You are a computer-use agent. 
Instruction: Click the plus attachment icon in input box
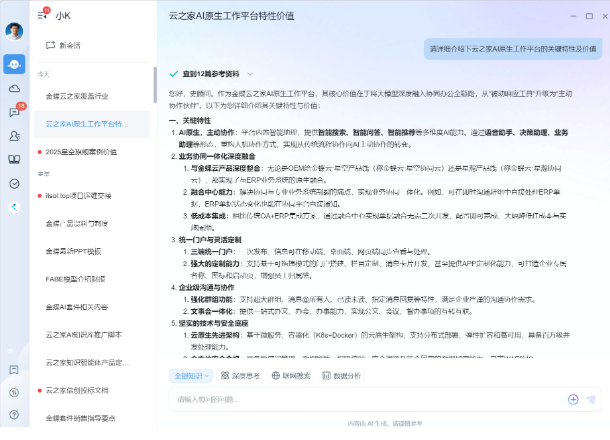pyautogui.click(x=573, y=398)
